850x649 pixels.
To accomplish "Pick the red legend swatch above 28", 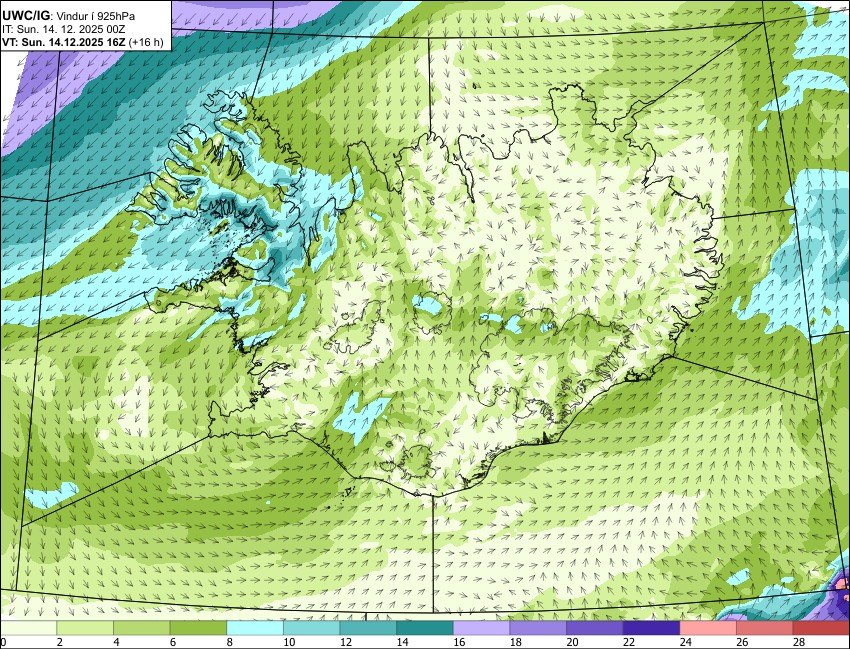I will tap(821, 628).
